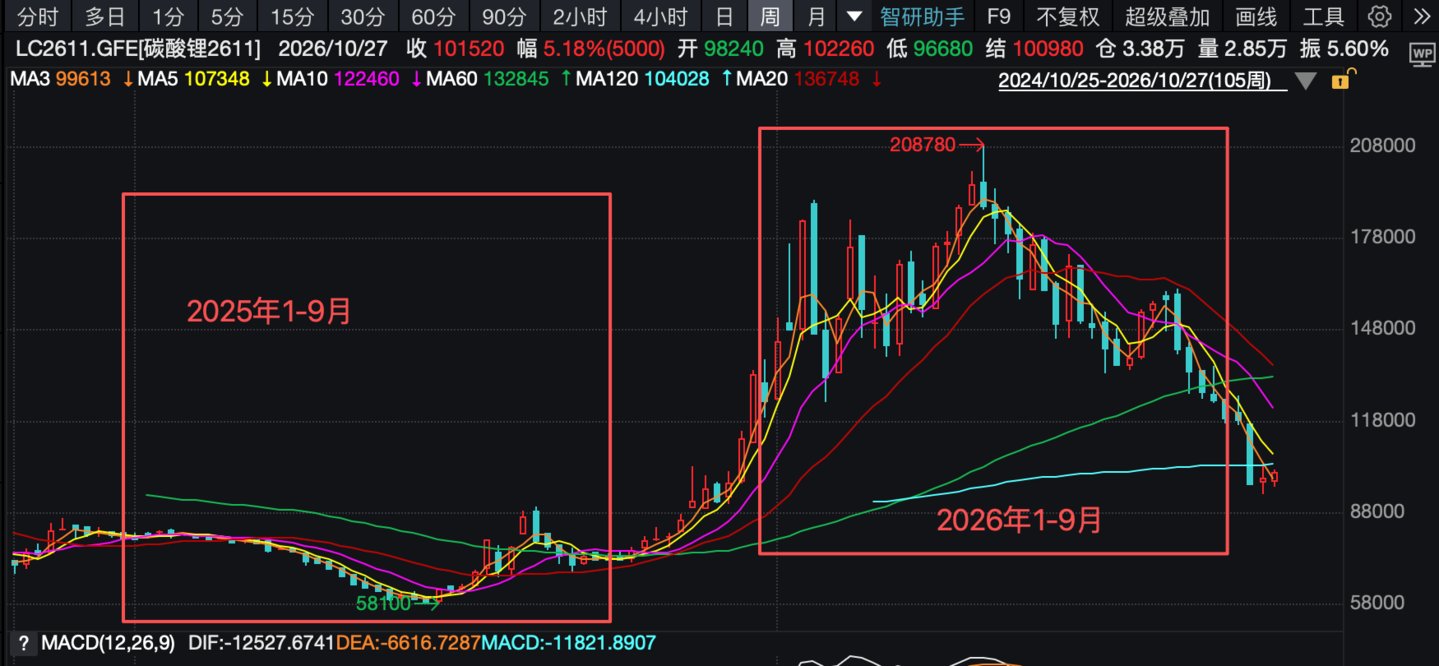This screenshot has height=666, width=1439.
Task: Switch to 多日 chart tab
Action: tap(105, 17)
